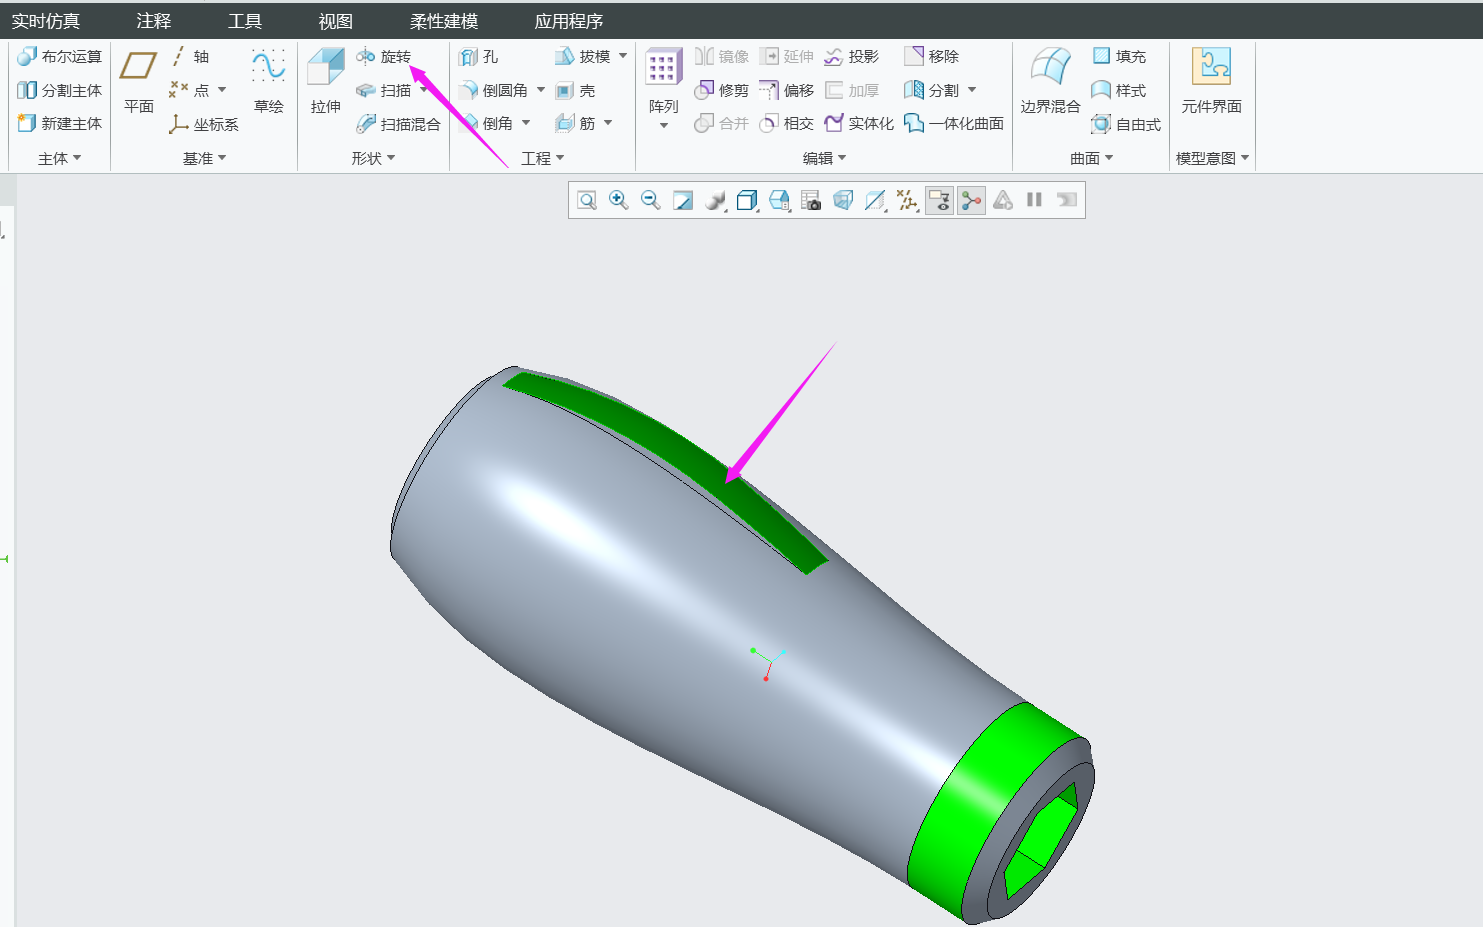
Task: Expand the 模型意图 group dropdown
Action: tap(1213, 159)
